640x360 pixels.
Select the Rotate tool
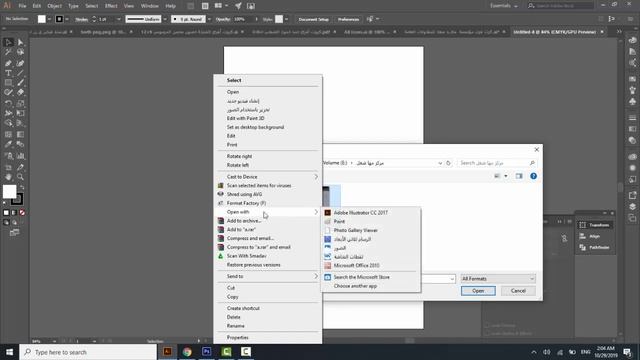click(x=8, y=103)
